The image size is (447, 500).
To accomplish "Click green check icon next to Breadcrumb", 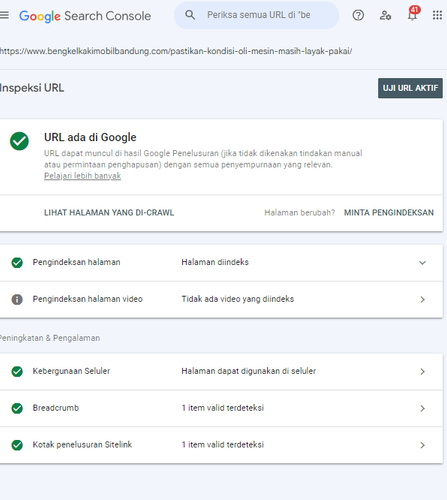I will (17, 408).
